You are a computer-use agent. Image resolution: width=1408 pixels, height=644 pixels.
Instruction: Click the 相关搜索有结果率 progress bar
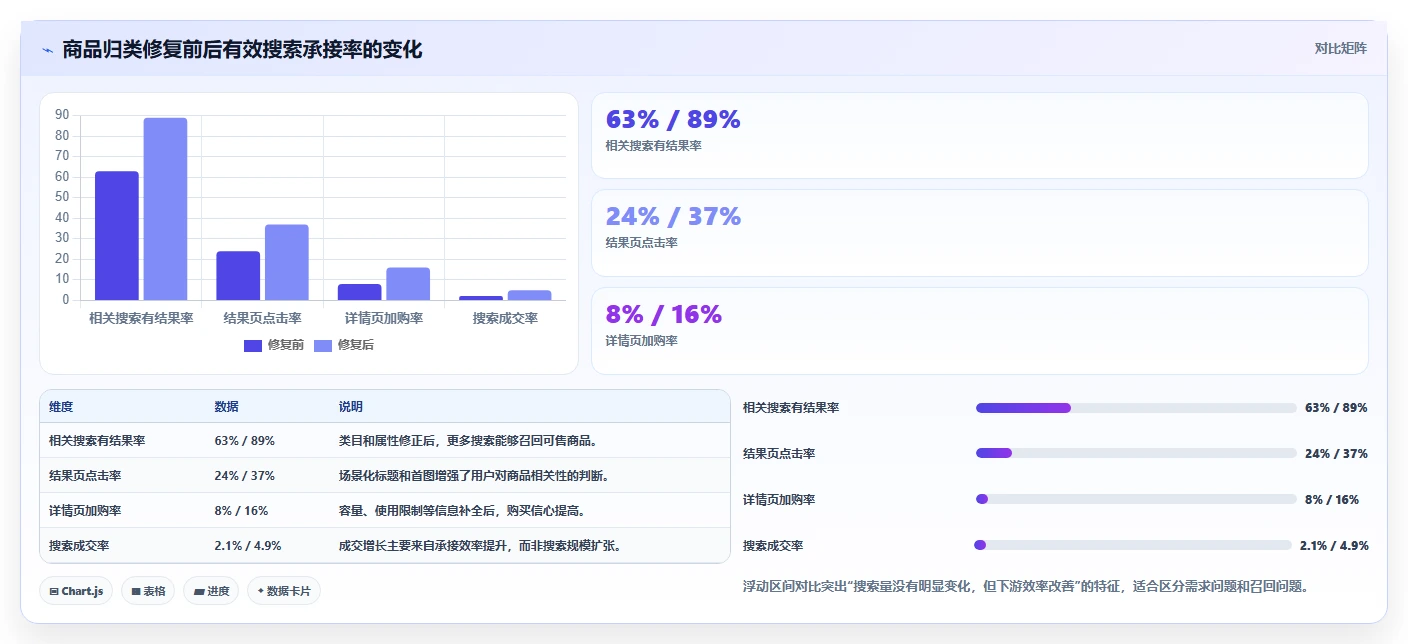pyautogui.click(x=1136, y=408)
